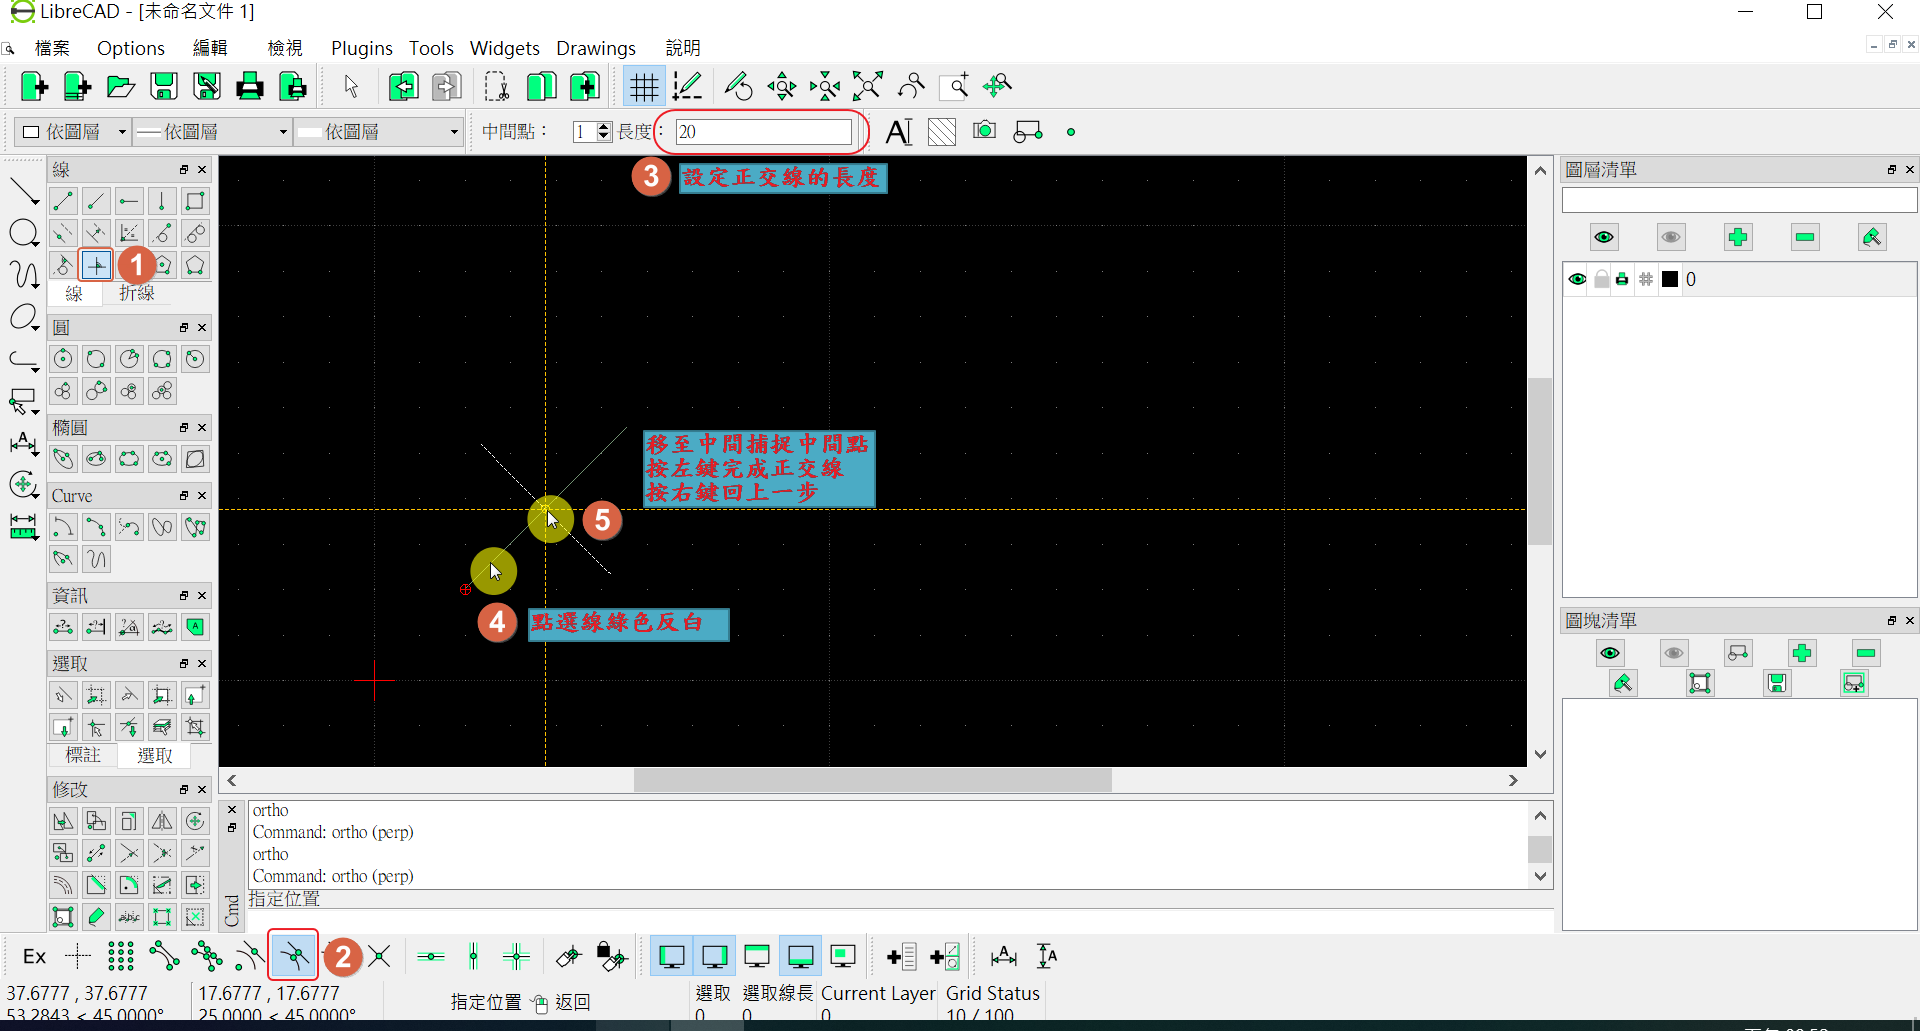This screenshot has width=1920, height=1031.
Task: Open the line width dropdown
Action: [x=213, y=132]
